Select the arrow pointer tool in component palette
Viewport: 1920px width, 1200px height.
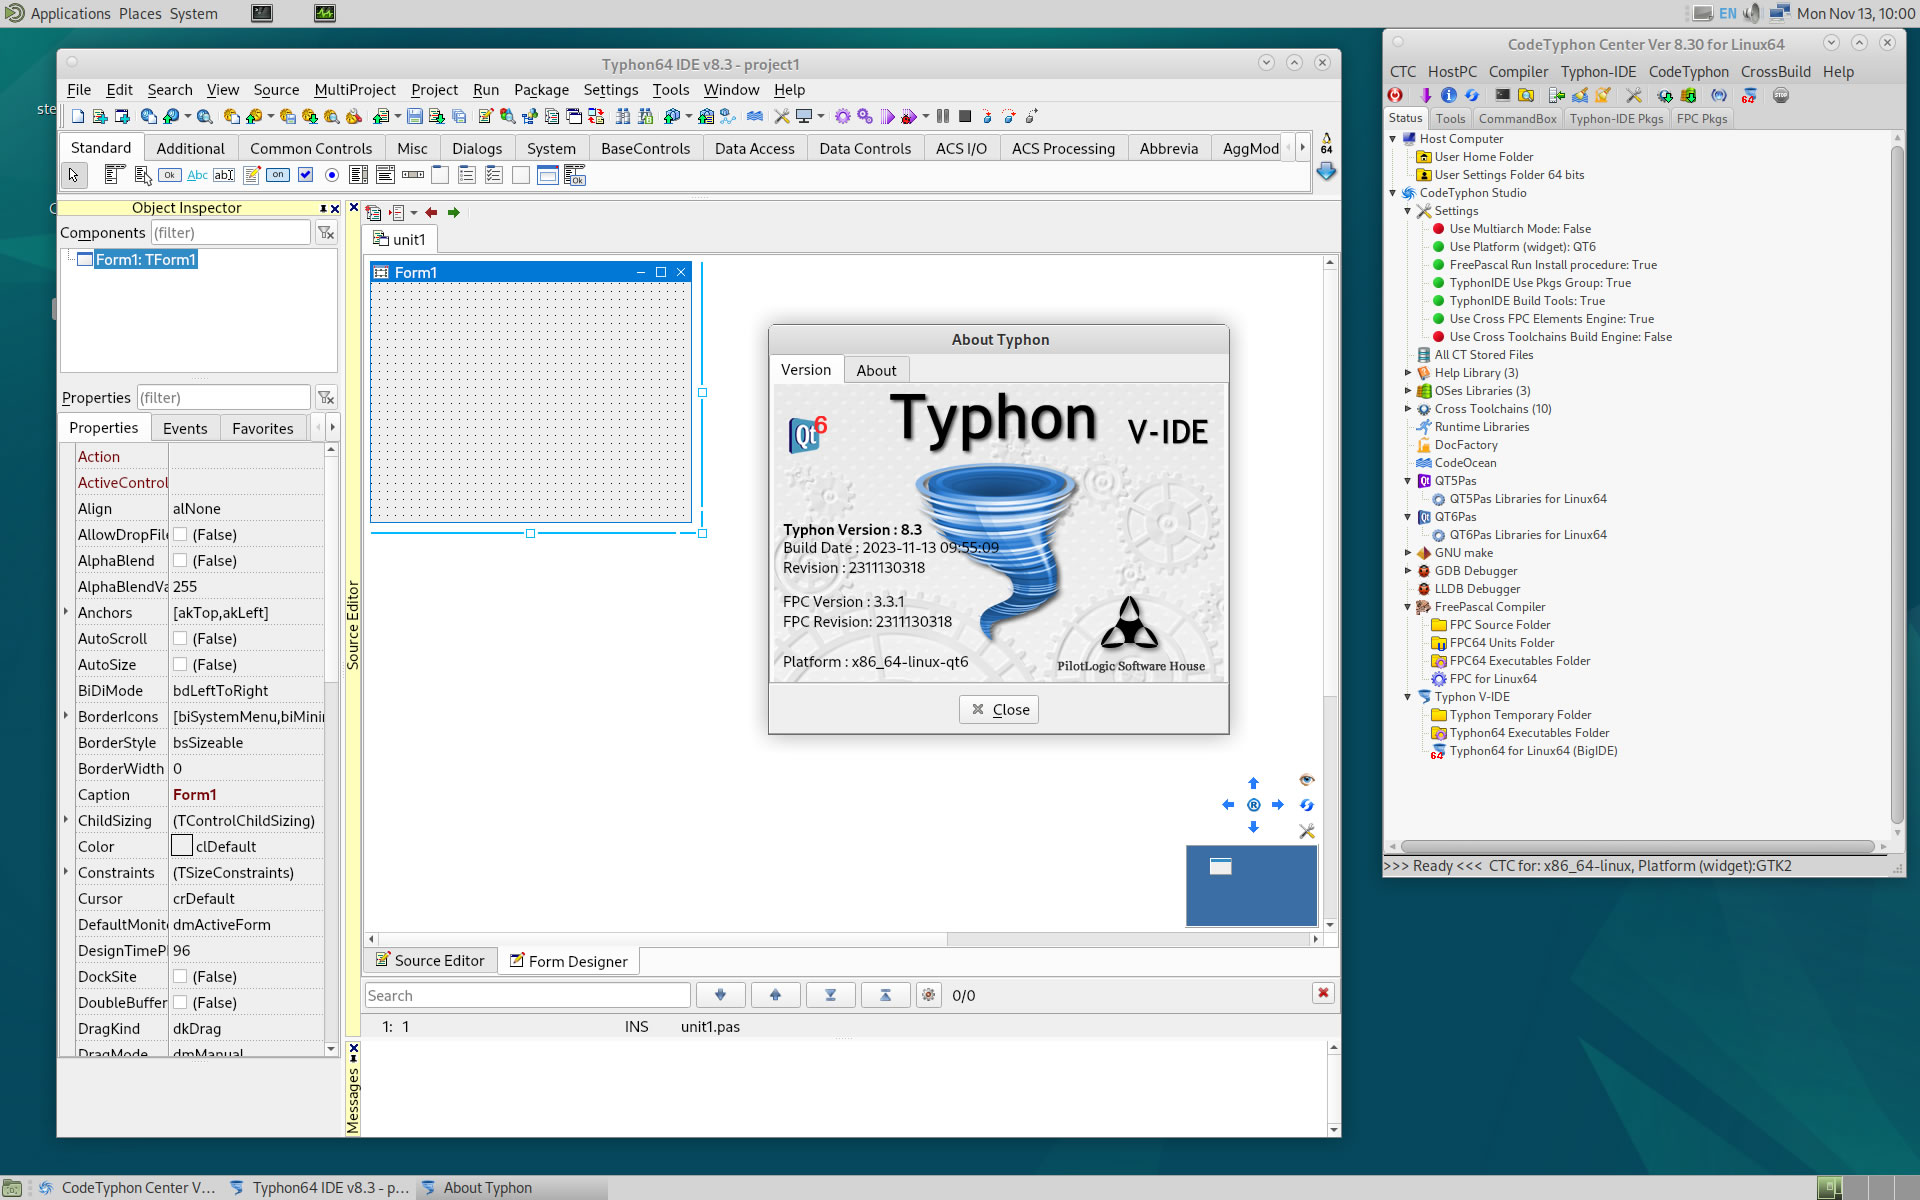coord(73,175)
